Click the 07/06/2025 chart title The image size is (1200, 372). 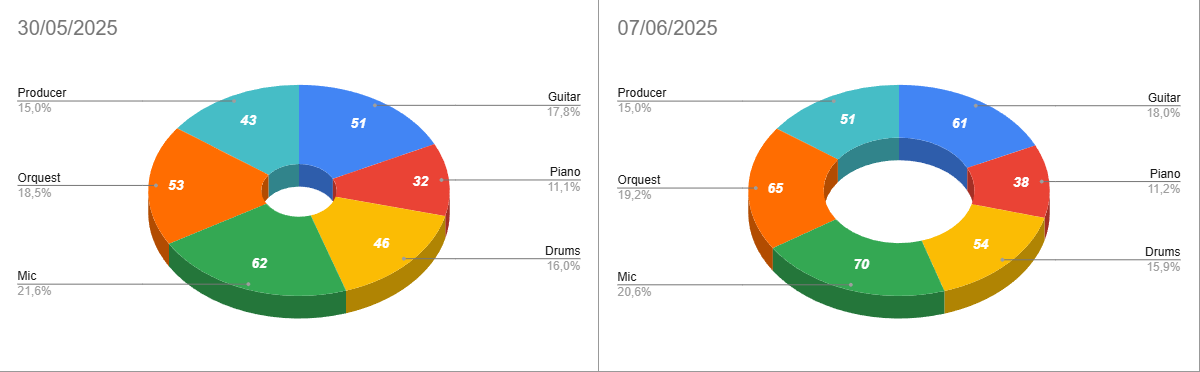(668, 28)
